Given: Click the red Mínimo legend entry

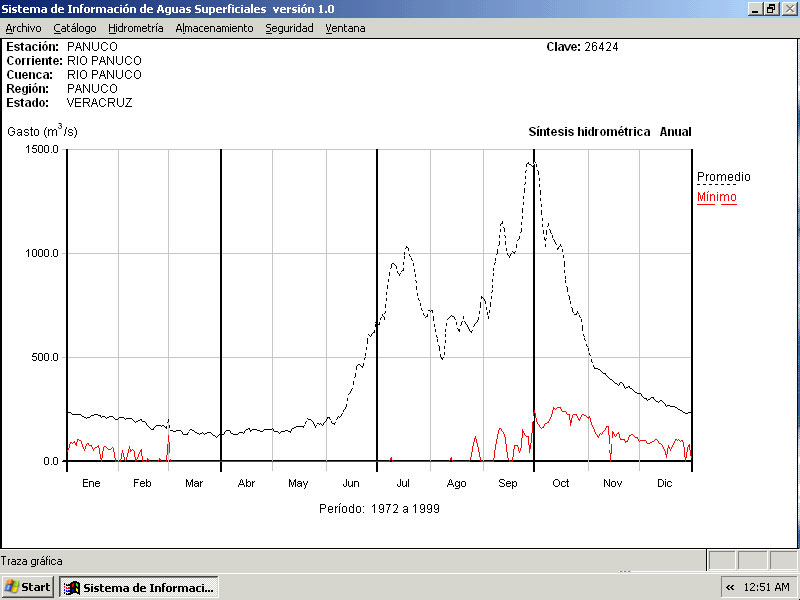Looking at the screenshot, I should (716, 197).
